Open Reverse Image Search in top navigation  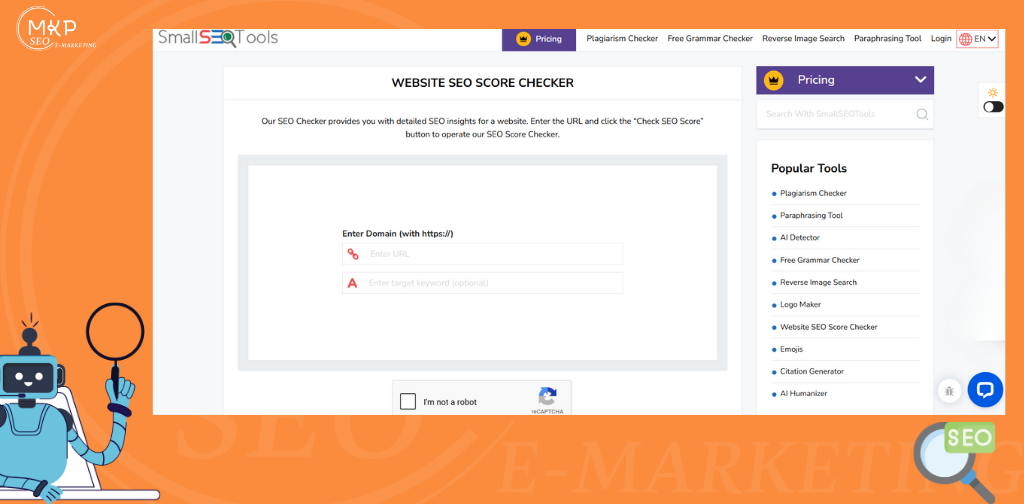803,39
